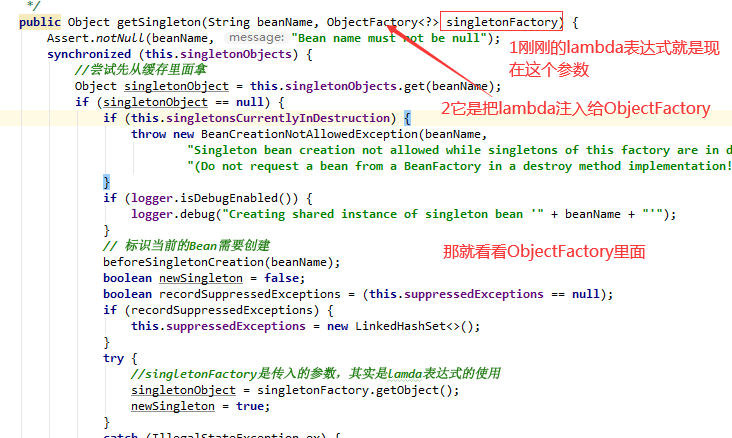Select the LinkedHashSet class name
Image resolution: width=732 pixels, height=438 pixels.
[x=400, y=326]
